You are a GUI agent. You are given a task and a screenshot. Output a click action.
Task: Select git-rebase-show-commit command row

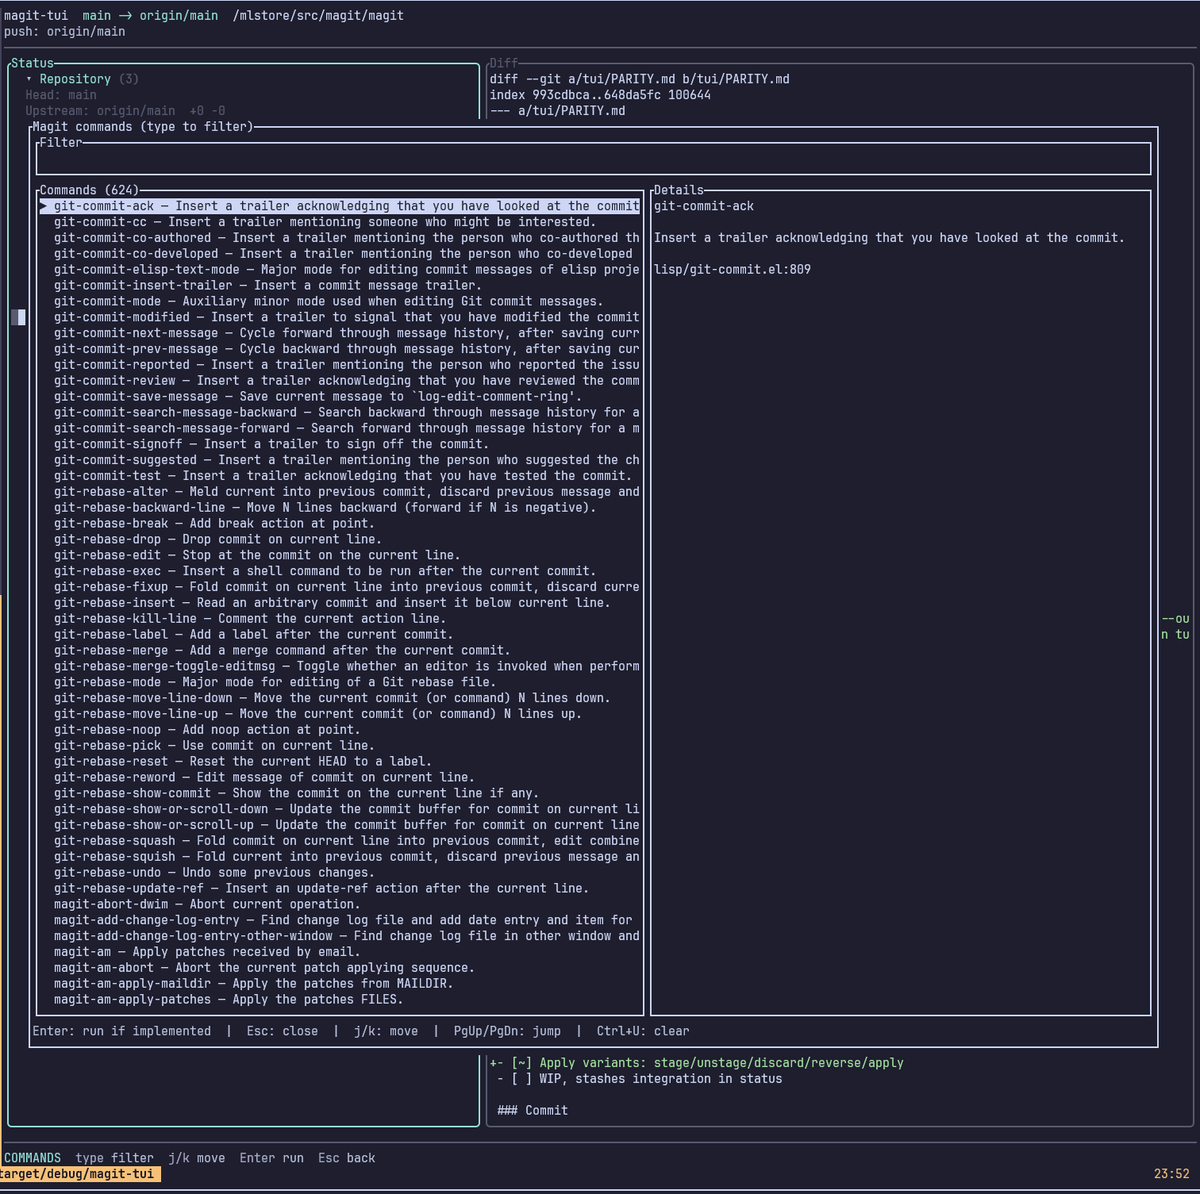[x=340, y=793]
